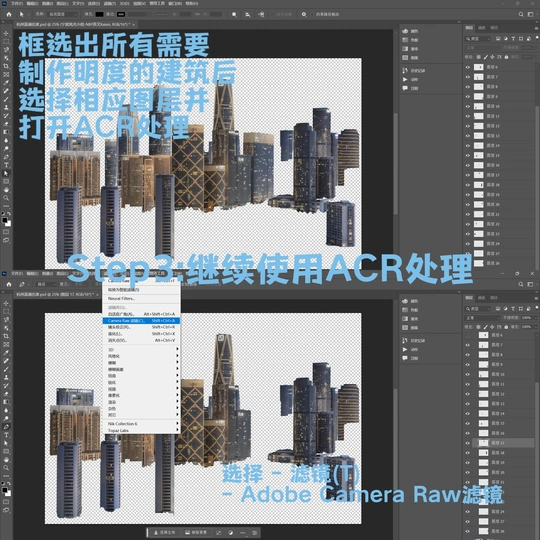Expand Topaz Labs submenu
Viewport: 540px width, 540px height.
[141, 430]
